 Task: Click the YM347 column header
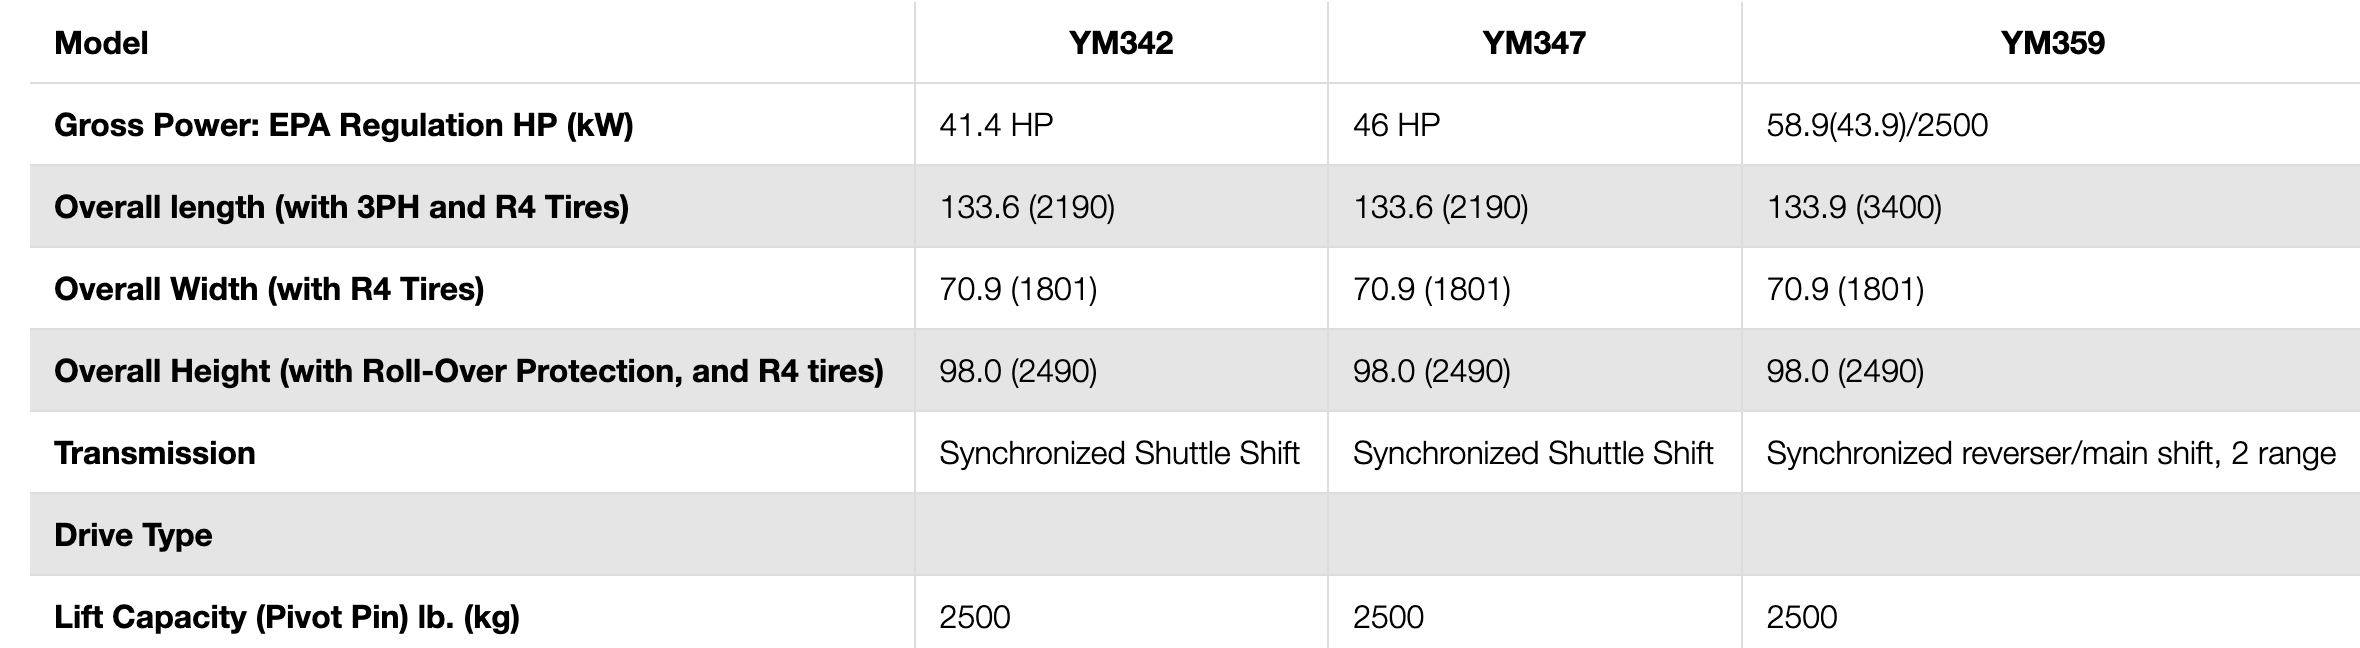[1534, 43]
